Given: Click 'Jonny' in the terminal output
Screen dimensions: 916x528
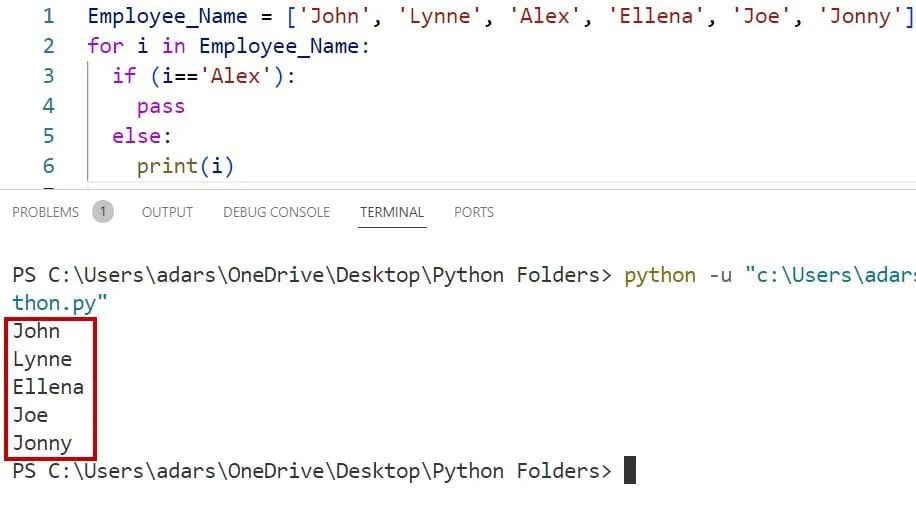Looking at the screenshot, I should tap(42, 443).
